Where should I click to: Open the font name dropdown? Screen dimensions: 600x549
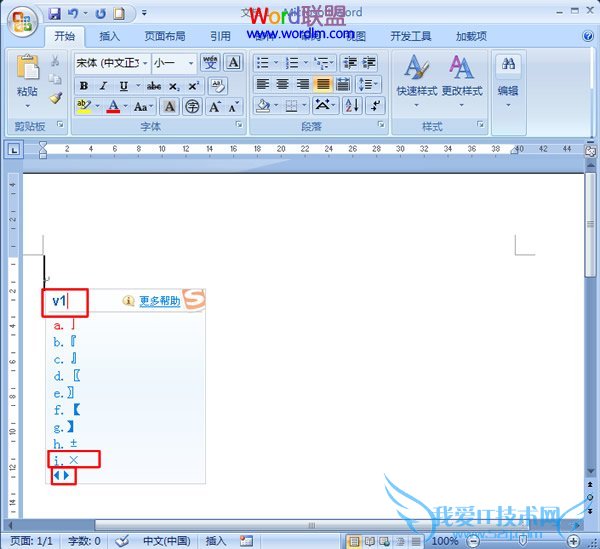[x=145, y=63]
